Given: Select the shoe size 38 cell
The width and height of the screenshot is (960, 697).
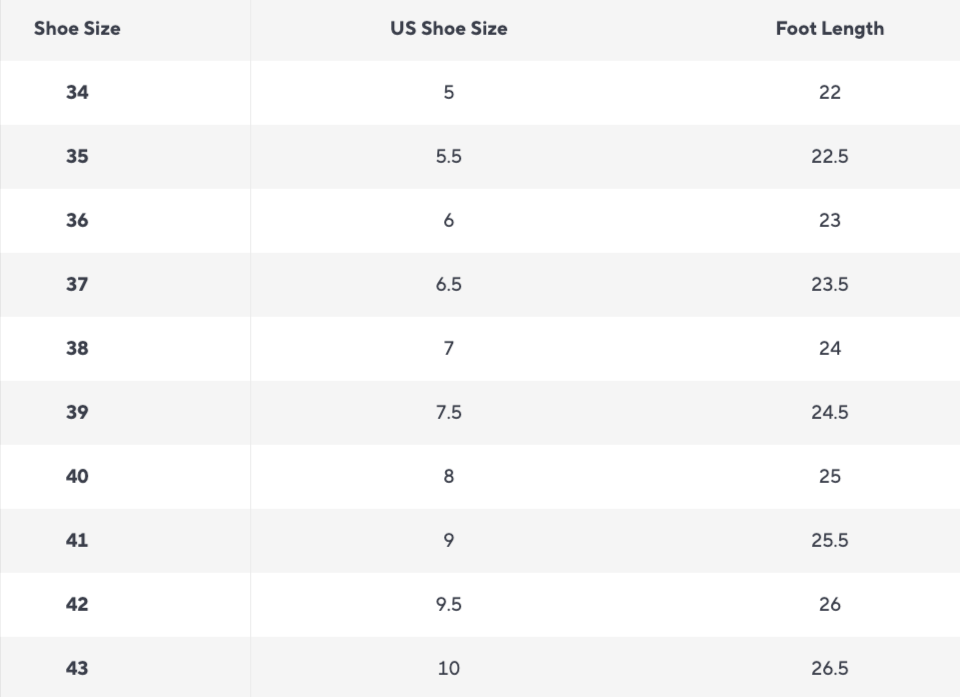Looking at the screenshot, I should 77,349.
